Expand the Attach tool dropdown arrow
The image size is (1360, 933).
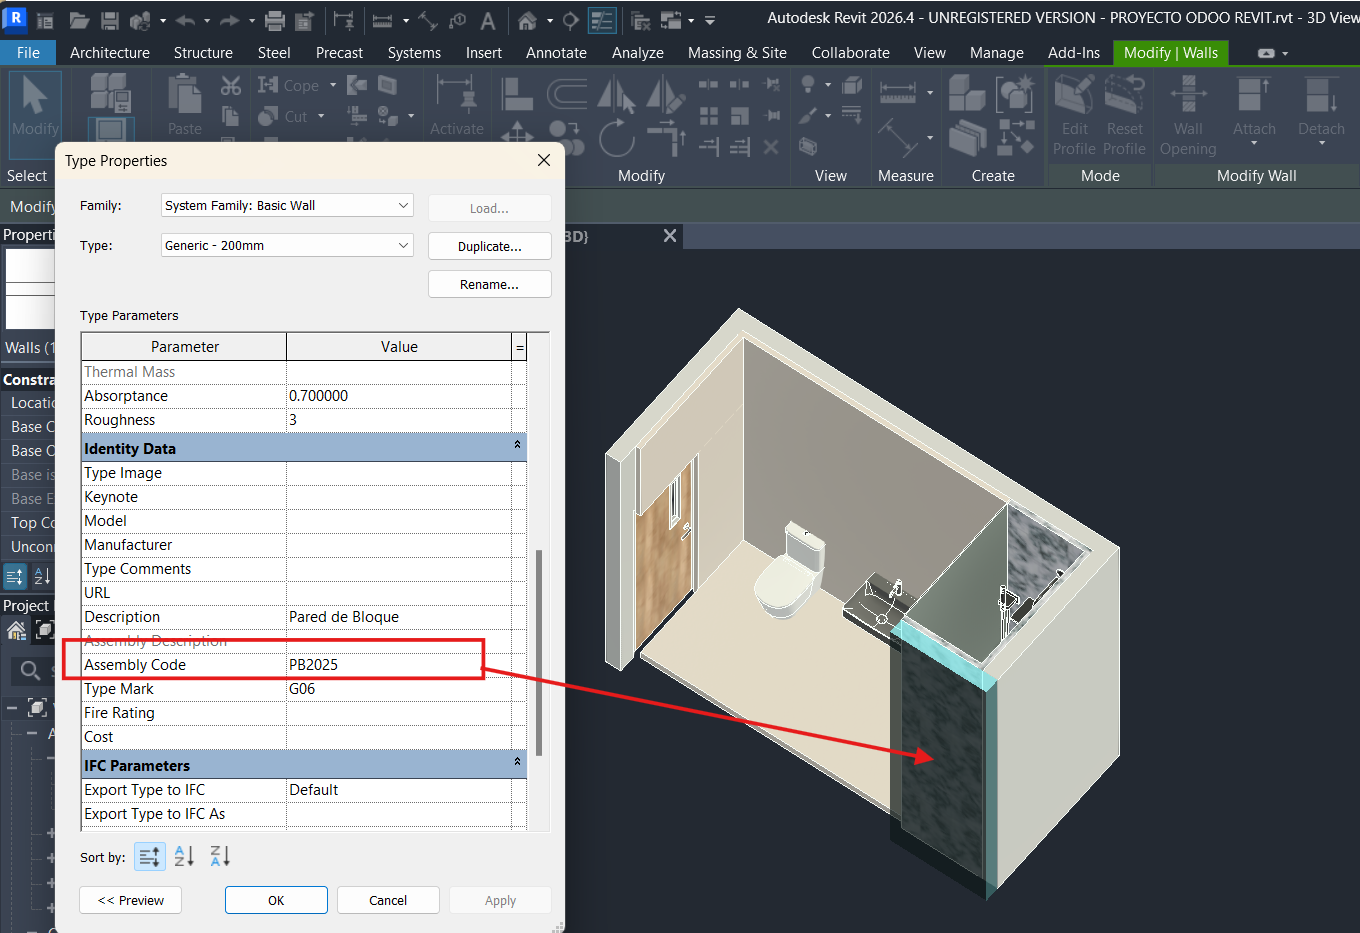1254,145
